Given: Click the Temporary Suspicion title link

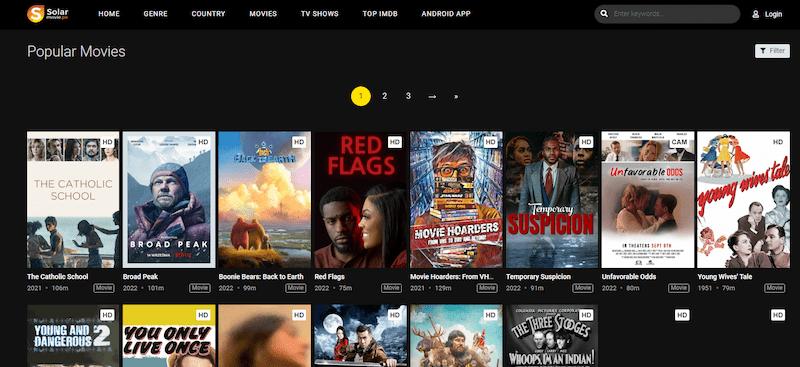Looking at the screenshot, I should (x=538, y=277).
